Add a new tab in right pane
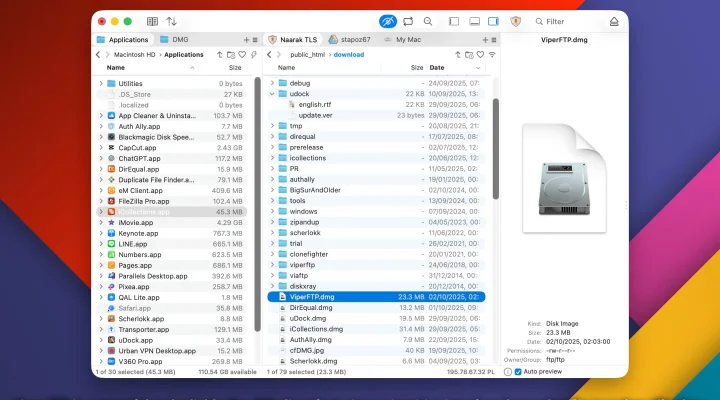 coord(485,40)
